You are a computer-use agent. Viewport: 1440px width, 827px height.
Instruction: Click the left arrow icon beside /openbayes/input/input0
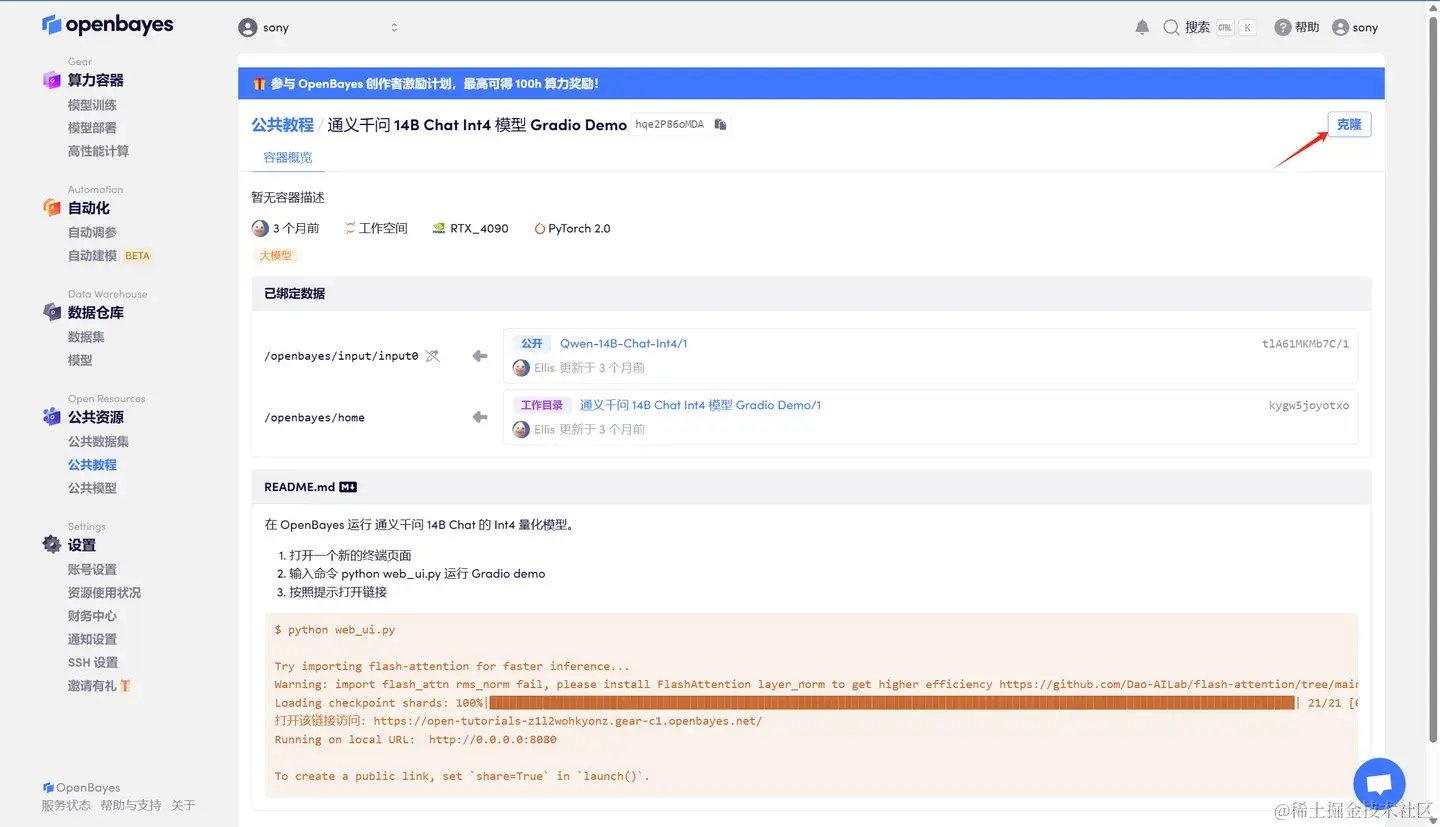coord(480,356)
